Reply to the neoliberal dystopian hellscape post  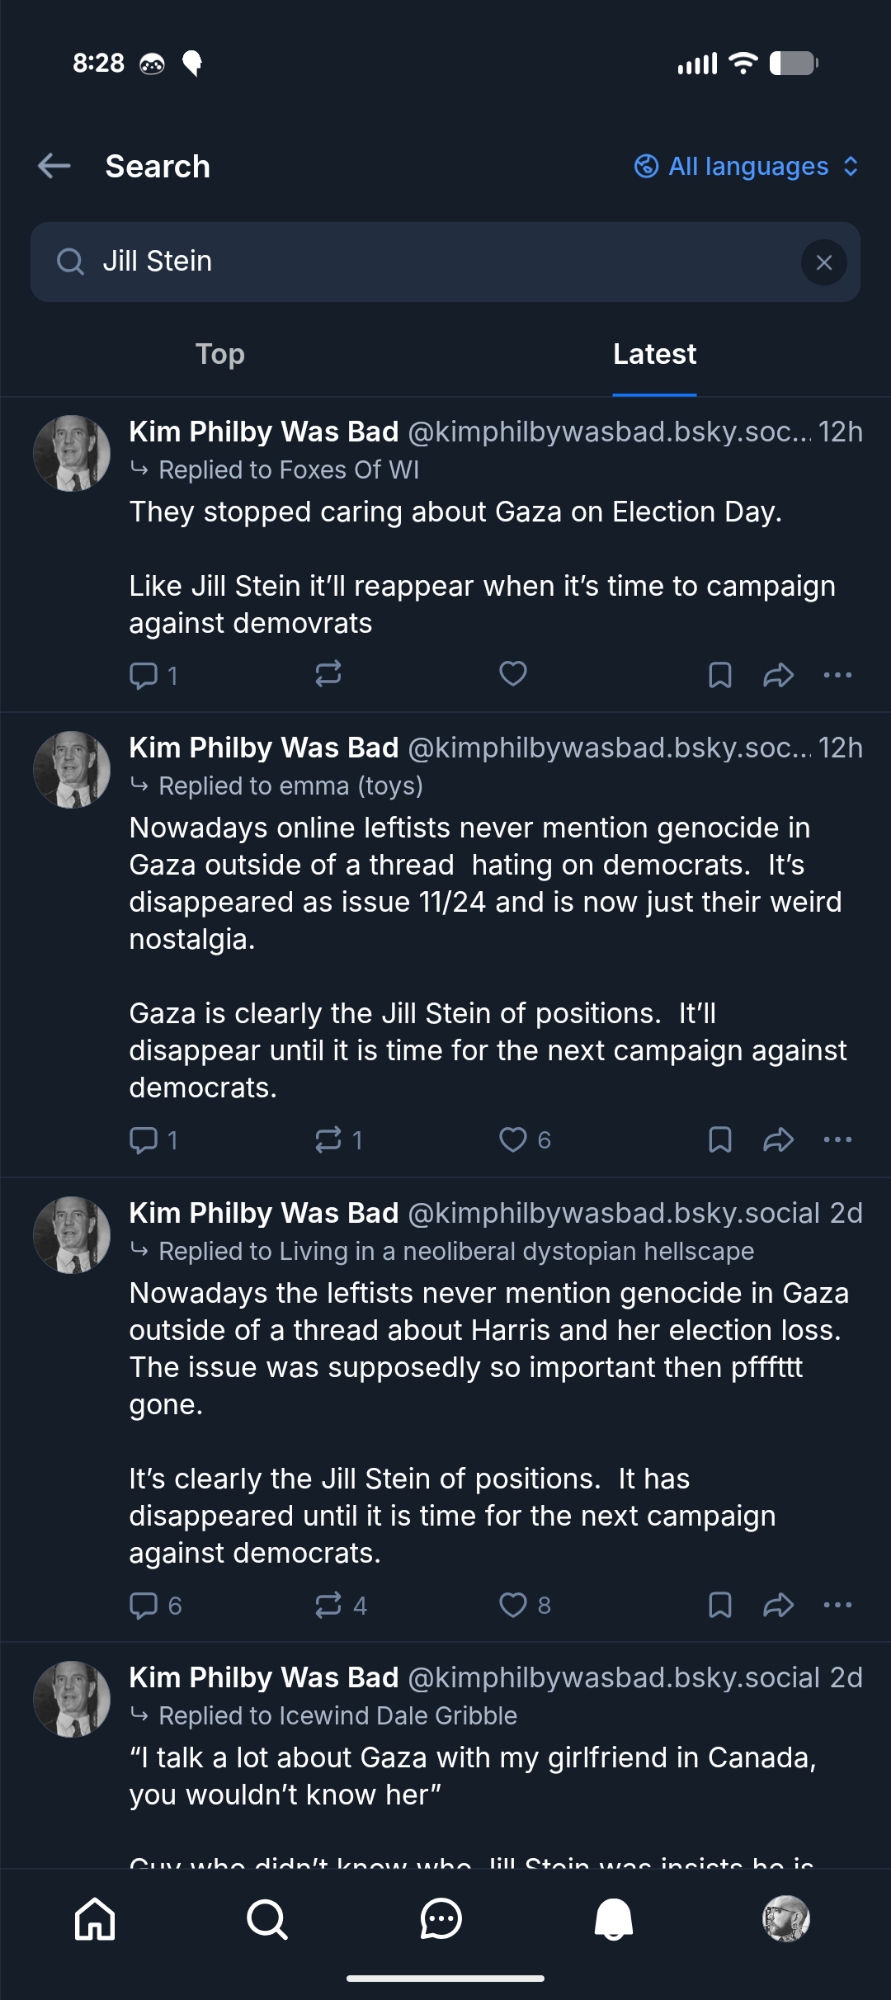click(144, 1605)
